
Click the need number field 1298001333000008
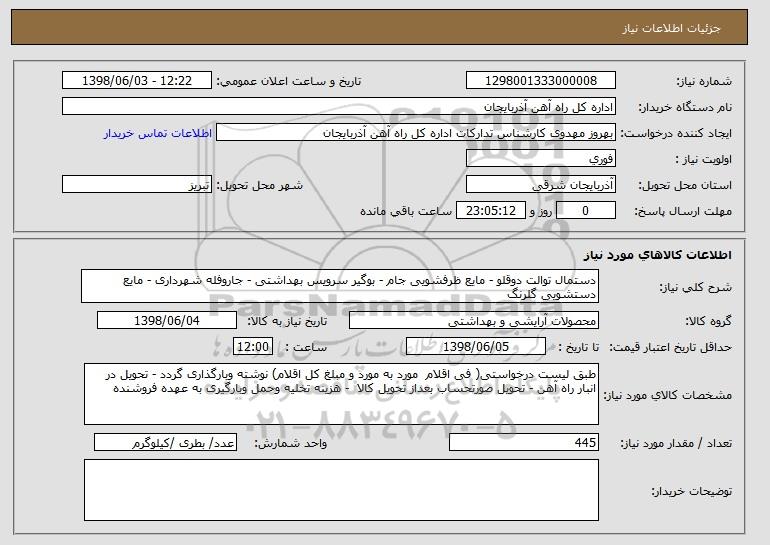point(541,81)
